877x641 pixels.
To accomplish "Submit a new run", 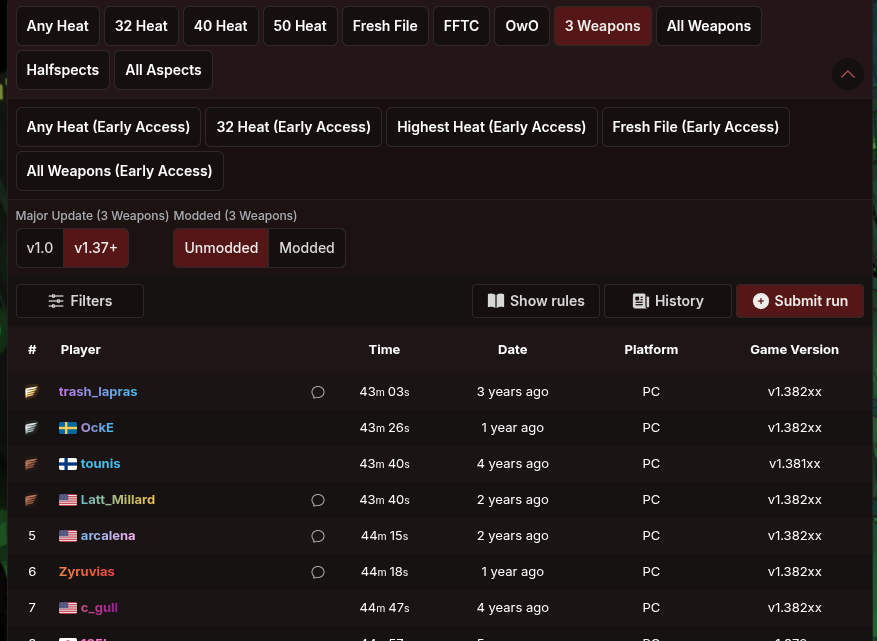I will coord(800,301).
